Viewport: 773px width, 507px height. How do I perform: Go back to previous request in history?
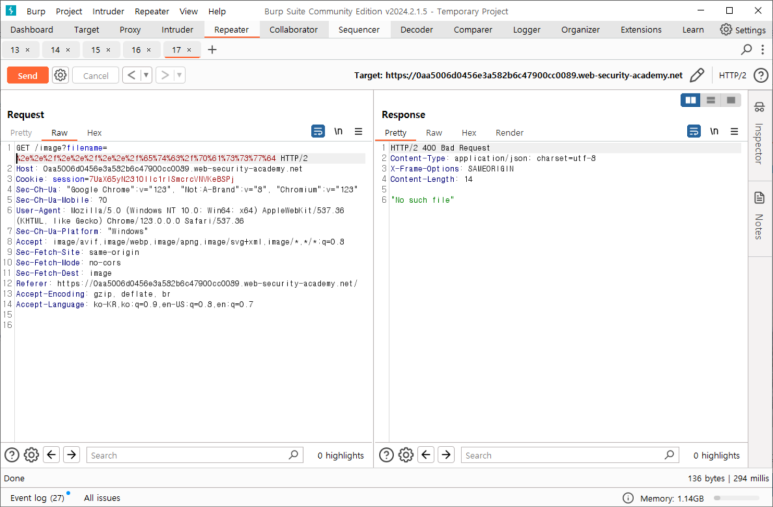click(x=131, y=75)
